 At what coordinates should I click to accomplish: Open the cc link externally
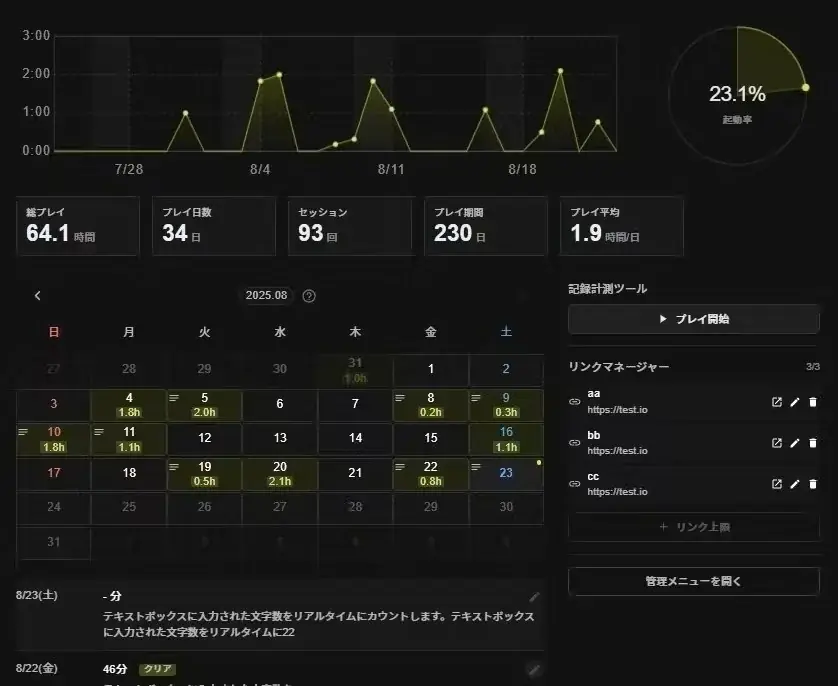pos(777,484)
